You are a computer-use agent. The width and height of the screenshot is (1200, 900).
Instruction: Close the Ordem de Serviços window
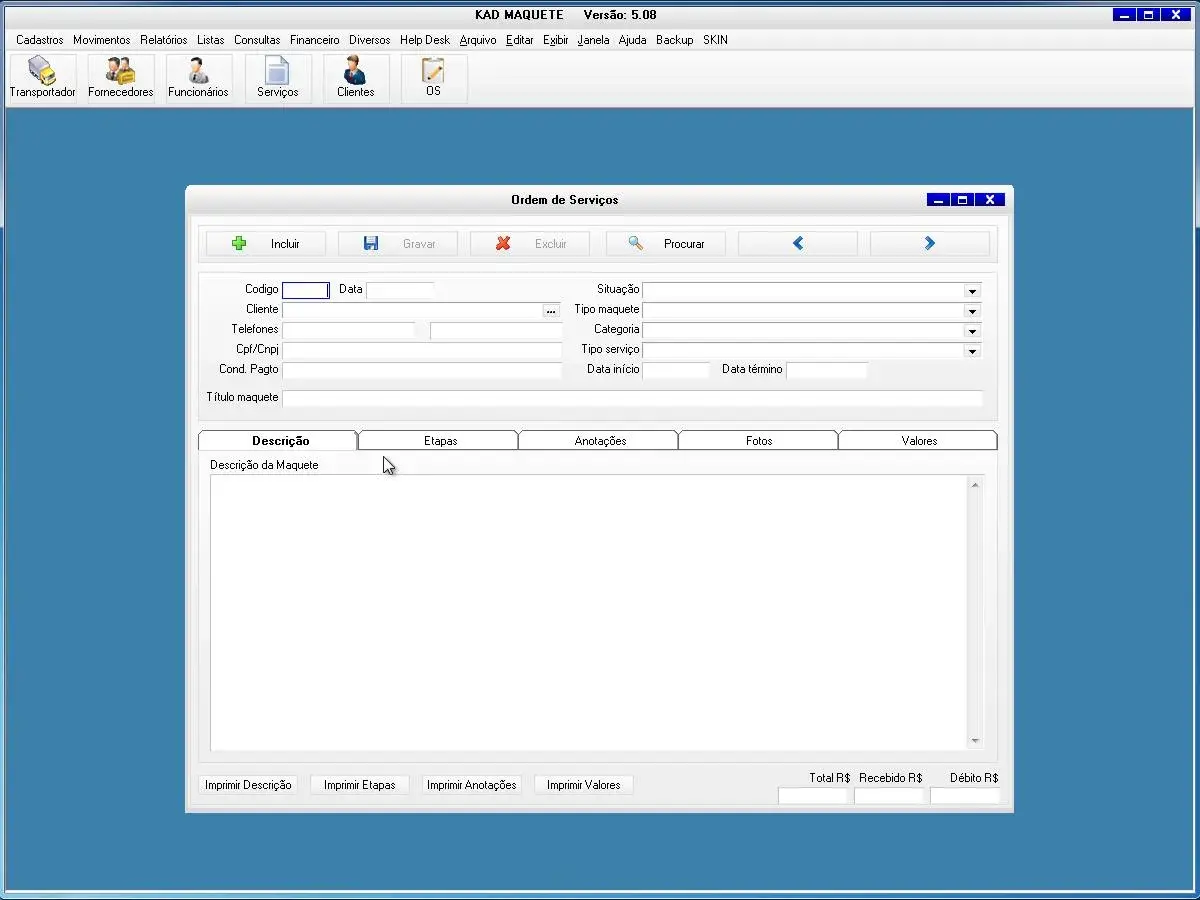pos(990,200)
